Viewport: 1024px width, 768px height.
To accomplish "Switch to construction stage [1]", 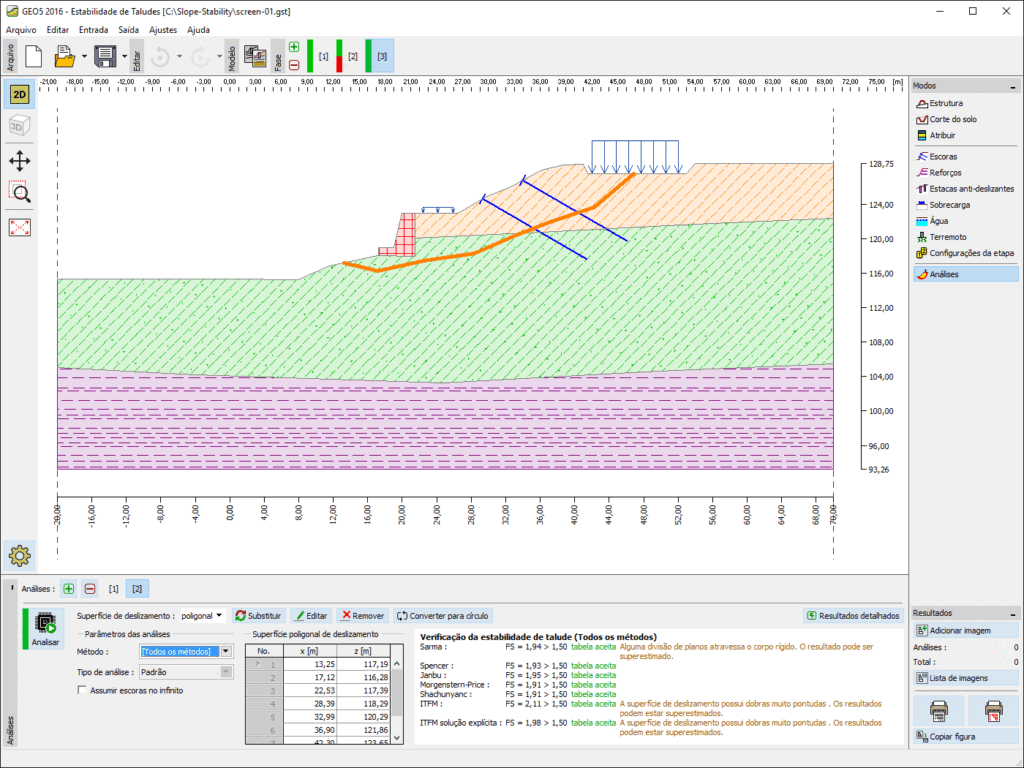I will (323, 56).
